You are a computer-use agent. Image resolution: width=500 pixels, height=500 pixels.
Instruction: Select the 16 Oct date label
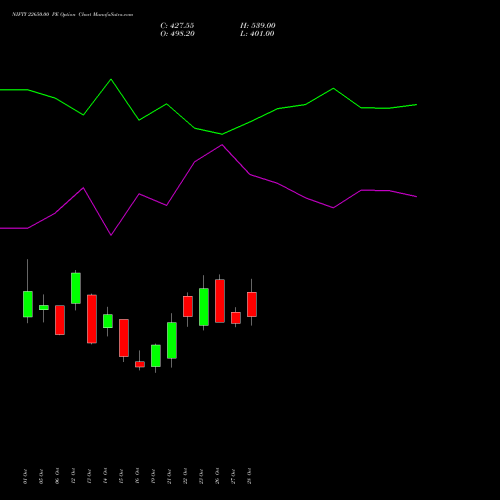tap(137, 476)
